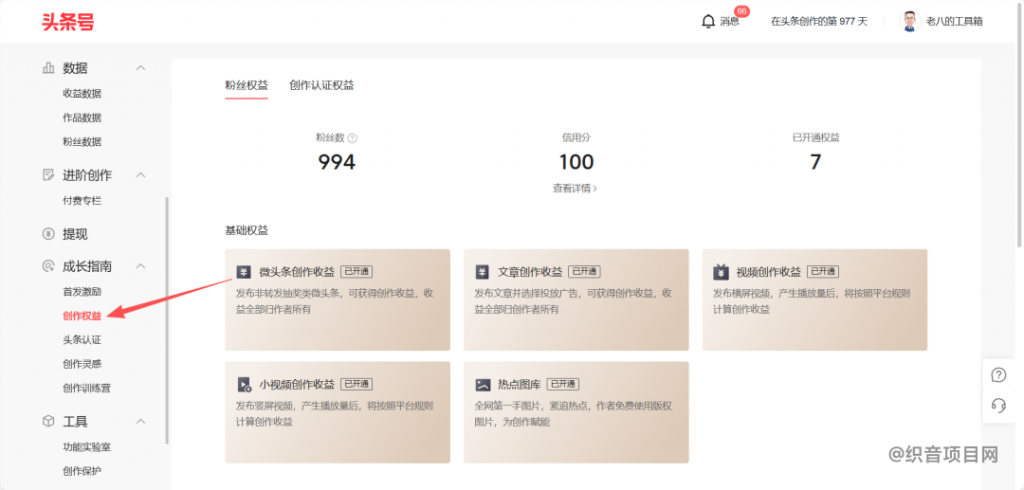
Task: Click the 提现 coin icon
Action: tap(48, 234)
